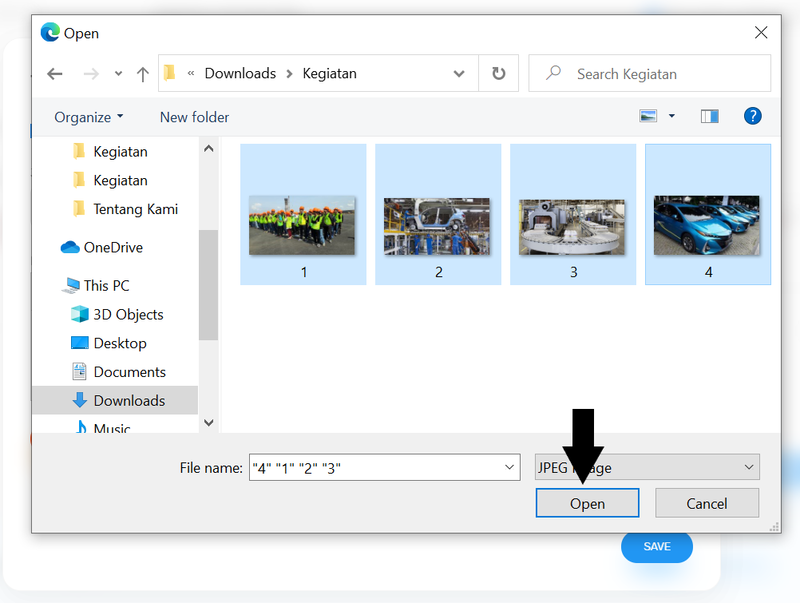This screenshot has width=800, height=603.
Task: Click the This PC computer icon
Action: point(70,285)
